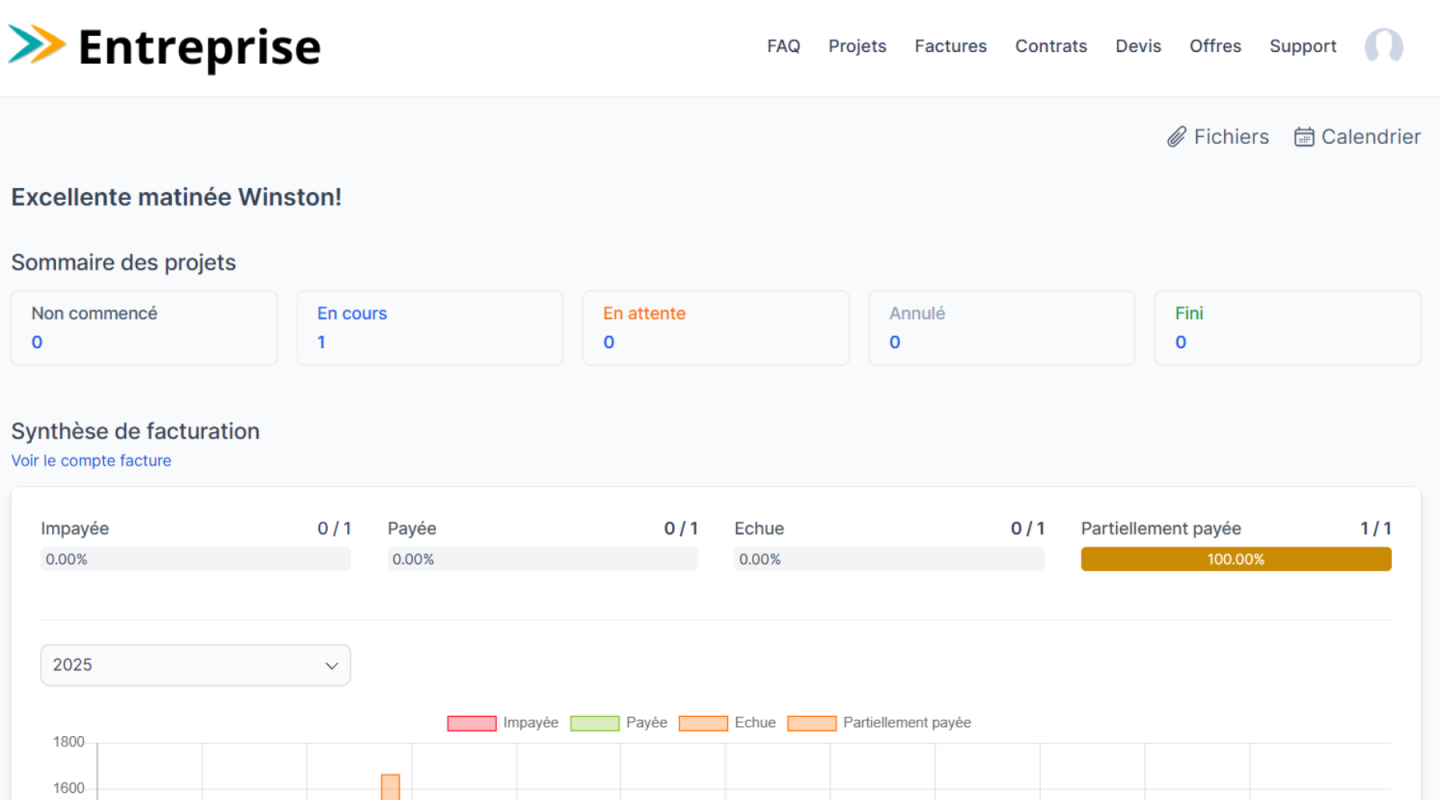Expand the 2025 year dropdown
Image resolution: width=1440 pixels, height=800 pixels.
click(x=196, y=665)
